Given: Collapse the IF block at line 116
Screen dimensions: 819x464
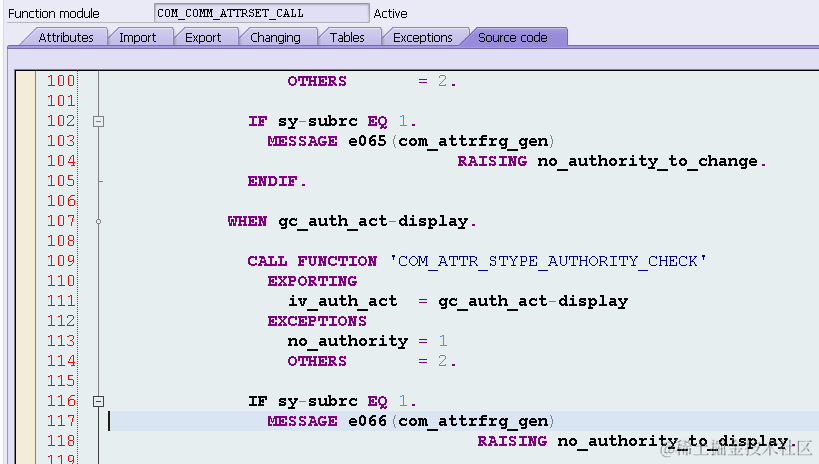Looking at the screenshot, I should [98, 402].
